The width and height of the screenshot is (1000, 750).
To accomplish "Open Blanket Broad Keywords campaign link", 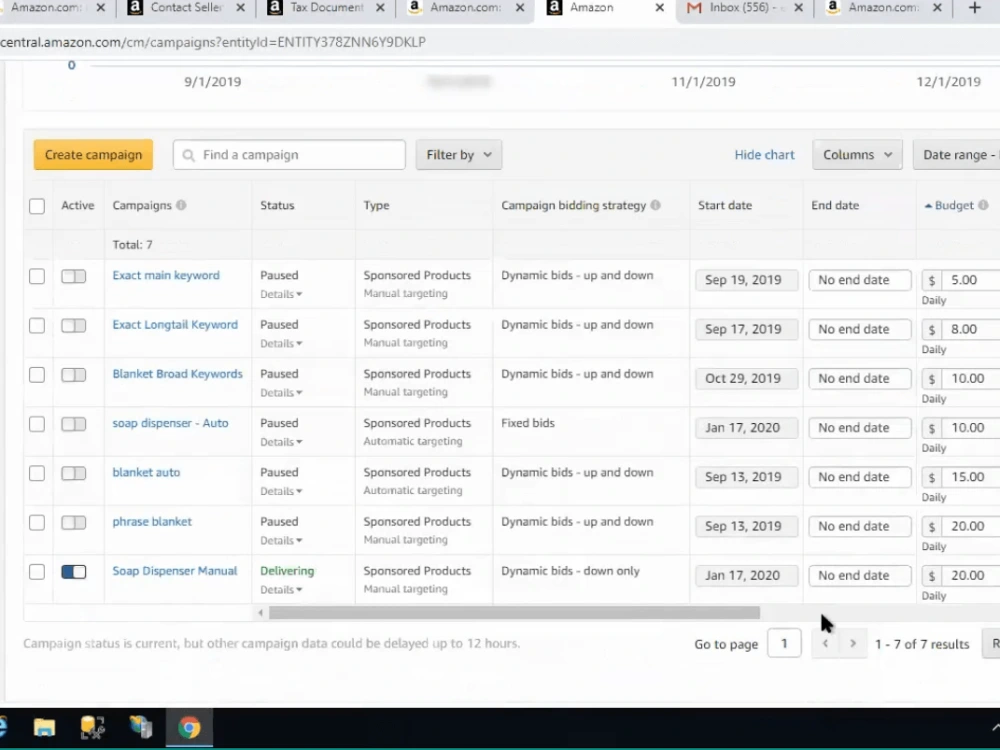I will [177, 374].
